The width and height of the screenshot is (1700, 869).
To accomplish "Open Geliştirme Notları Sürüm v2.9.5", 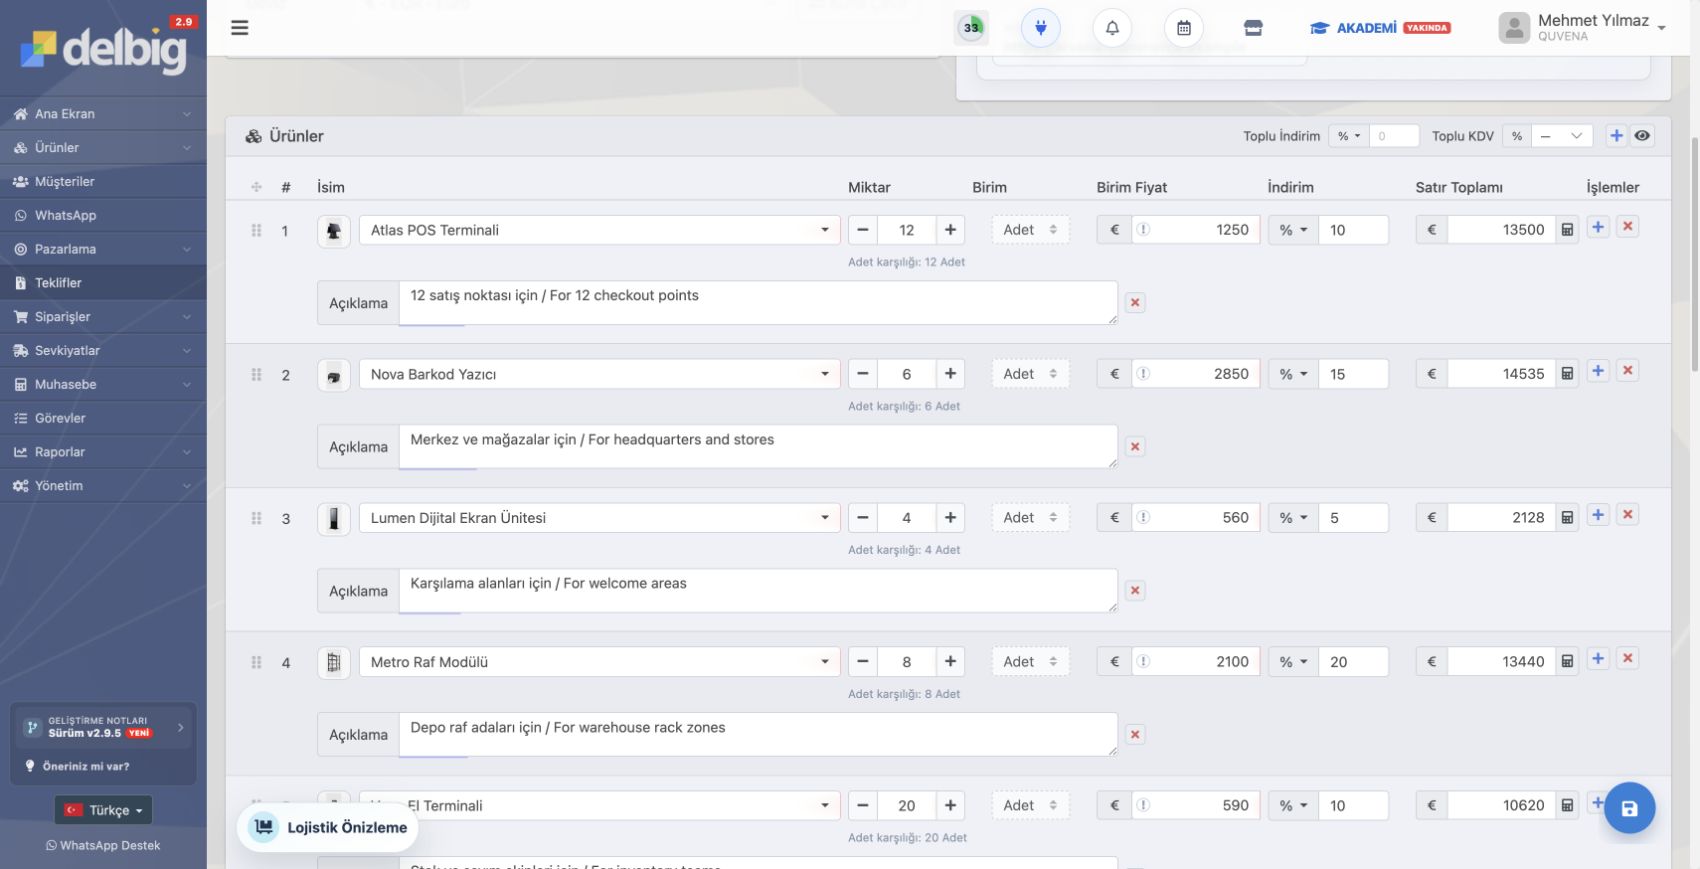I will (104, 727).
